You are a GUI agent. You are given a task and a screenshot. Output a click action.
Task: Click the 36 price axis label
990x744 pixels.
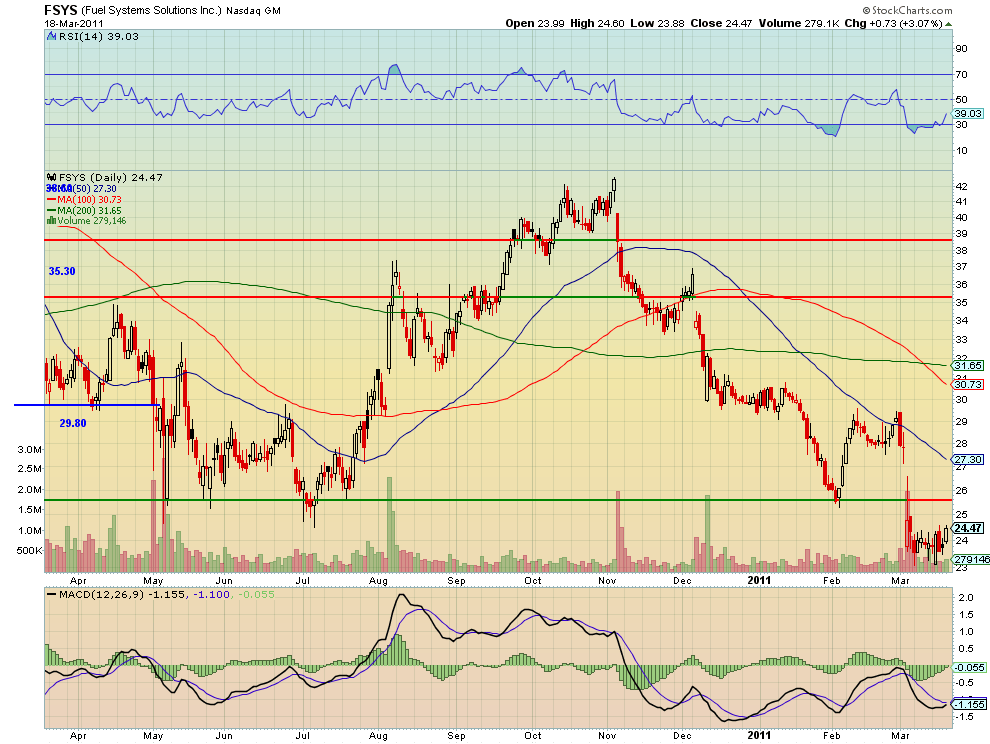(962, 285)
